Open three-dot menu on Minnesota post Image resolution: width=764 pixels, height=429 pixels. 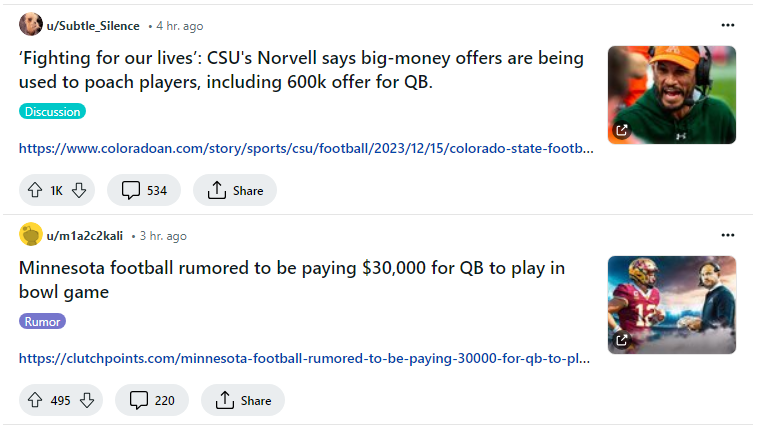coord(727,235)
